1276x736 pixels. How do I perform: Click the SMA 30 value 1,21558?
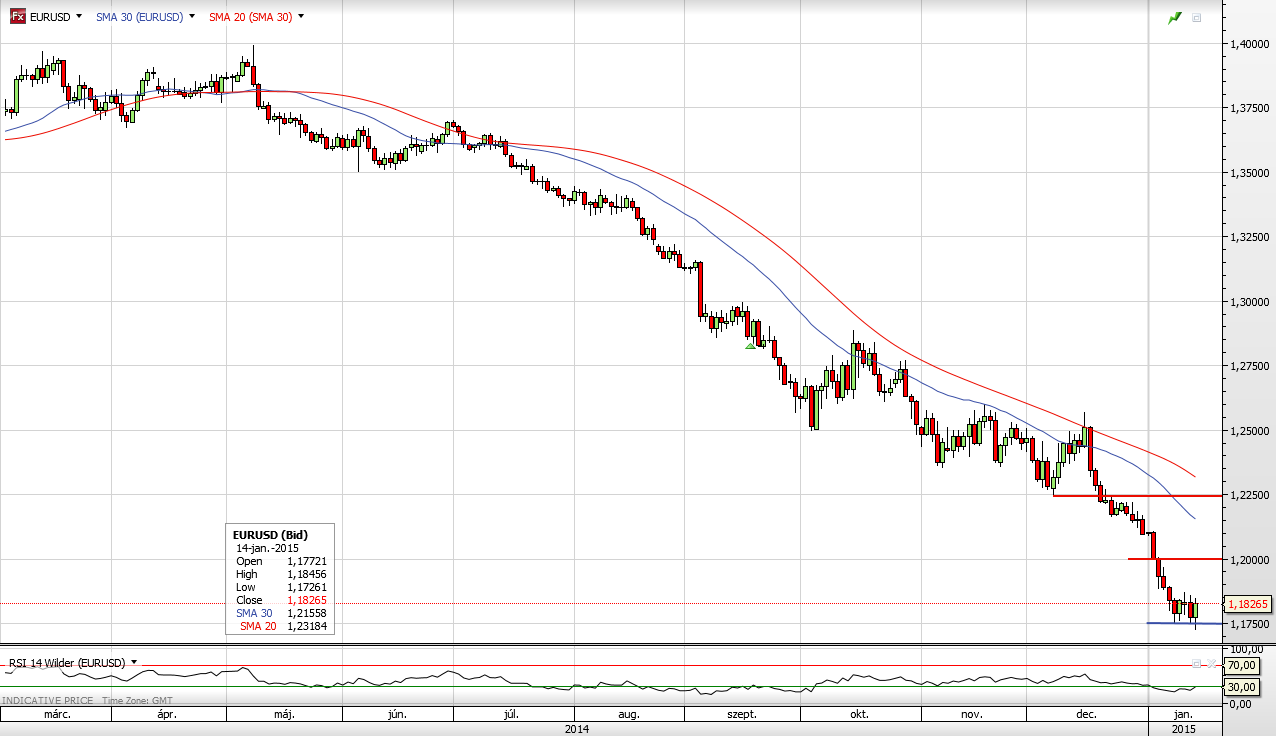click(x=307, y=613)
